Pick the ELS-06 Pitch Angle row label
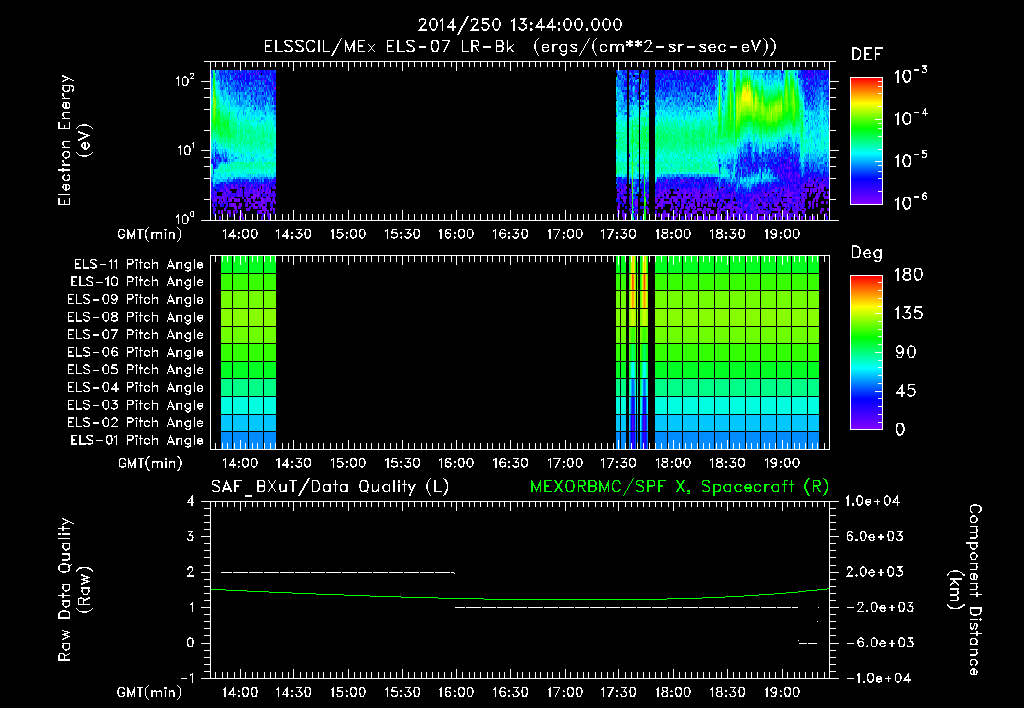 [x=136, y=353]
